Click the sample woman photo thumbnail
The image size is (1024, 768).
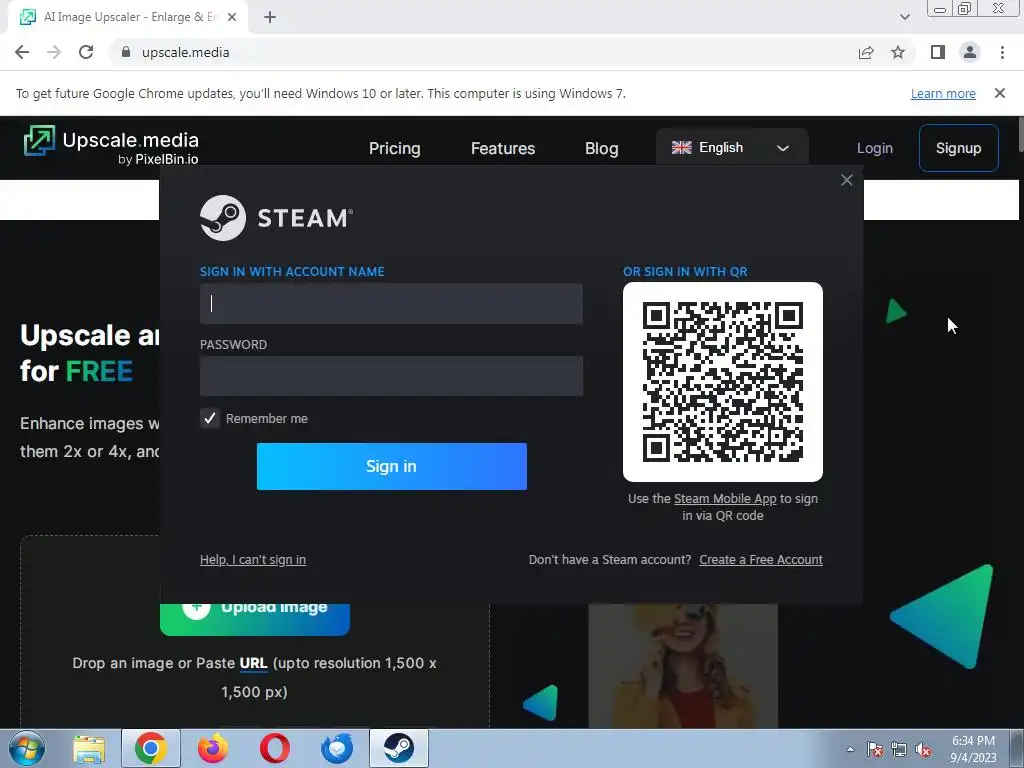click(683, 665)
